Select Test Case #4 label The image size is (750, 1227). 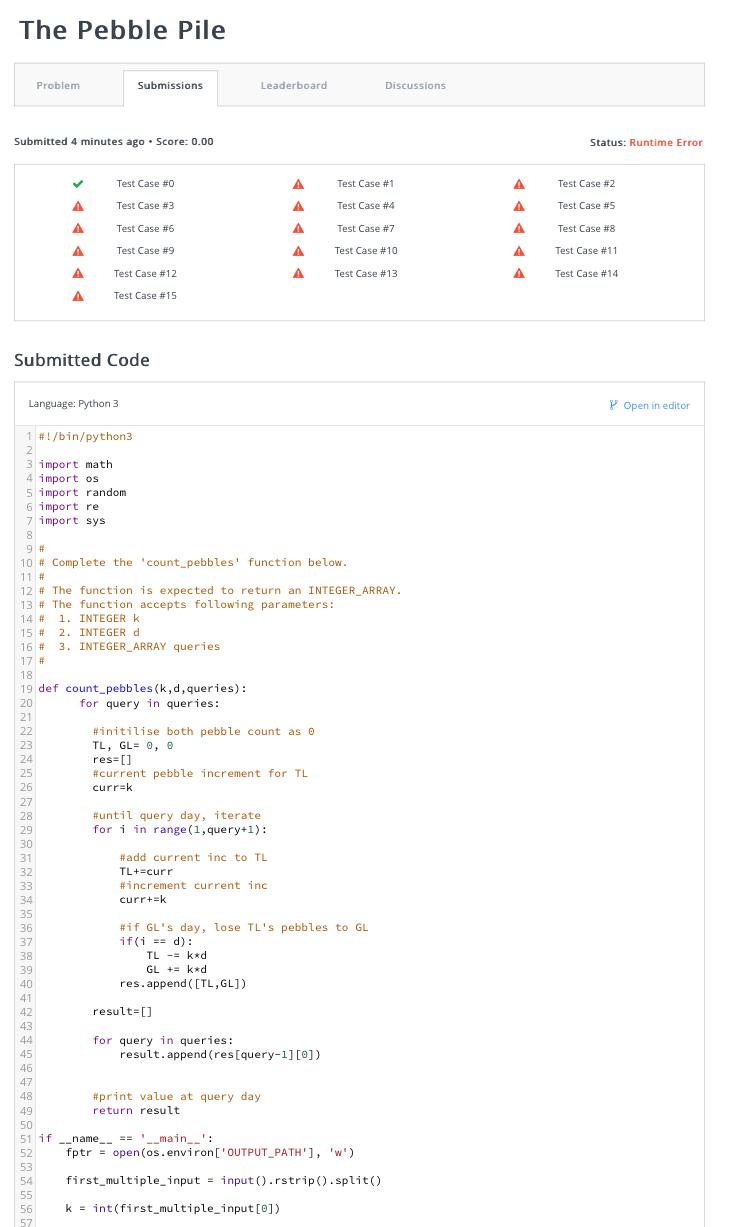coord(366,206)
